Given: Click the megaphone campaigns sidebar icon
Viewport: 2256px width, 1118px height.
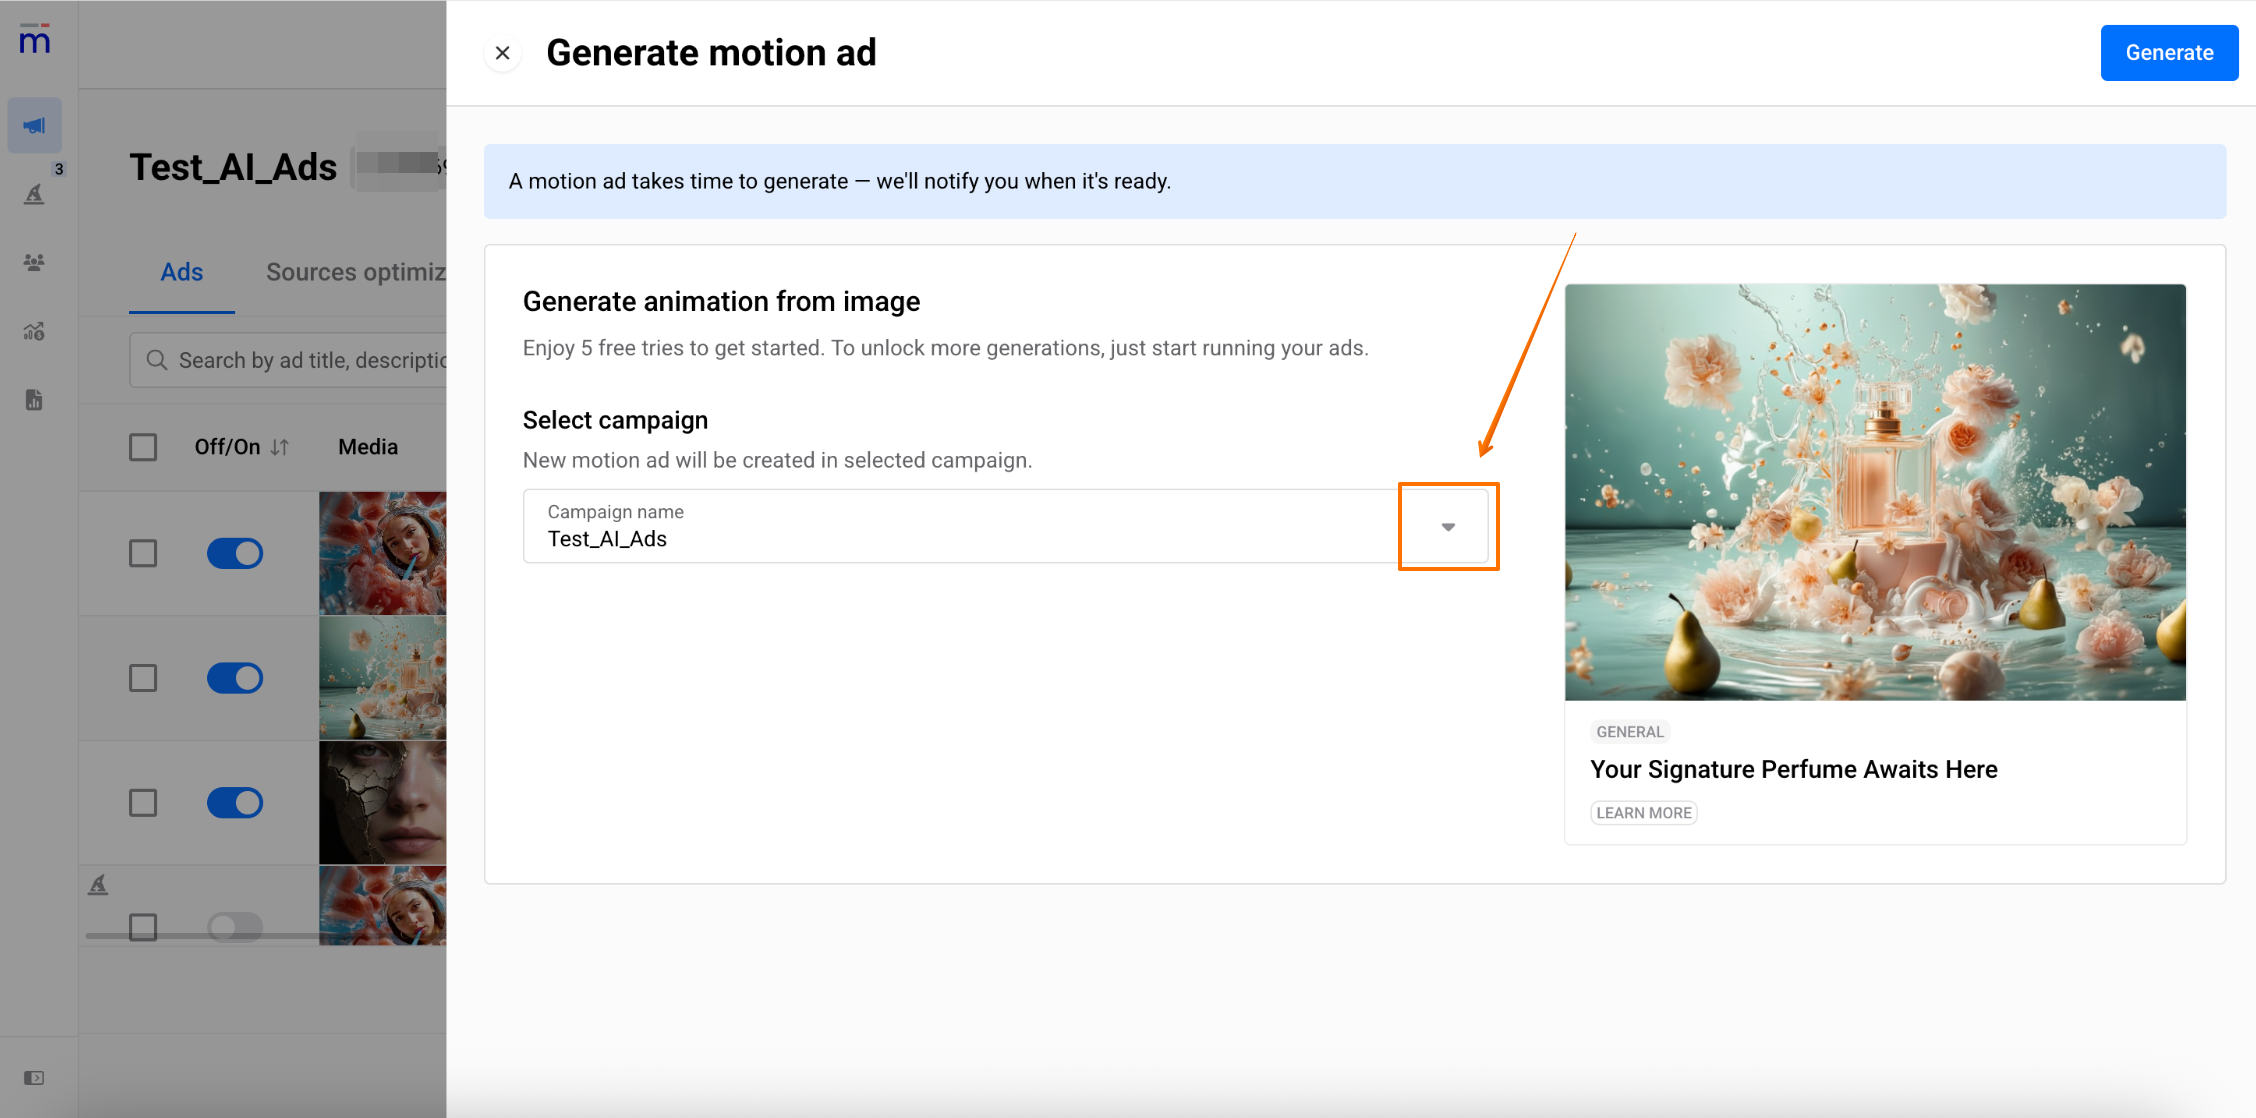Looking at the screenshot, I should [35, 126].
